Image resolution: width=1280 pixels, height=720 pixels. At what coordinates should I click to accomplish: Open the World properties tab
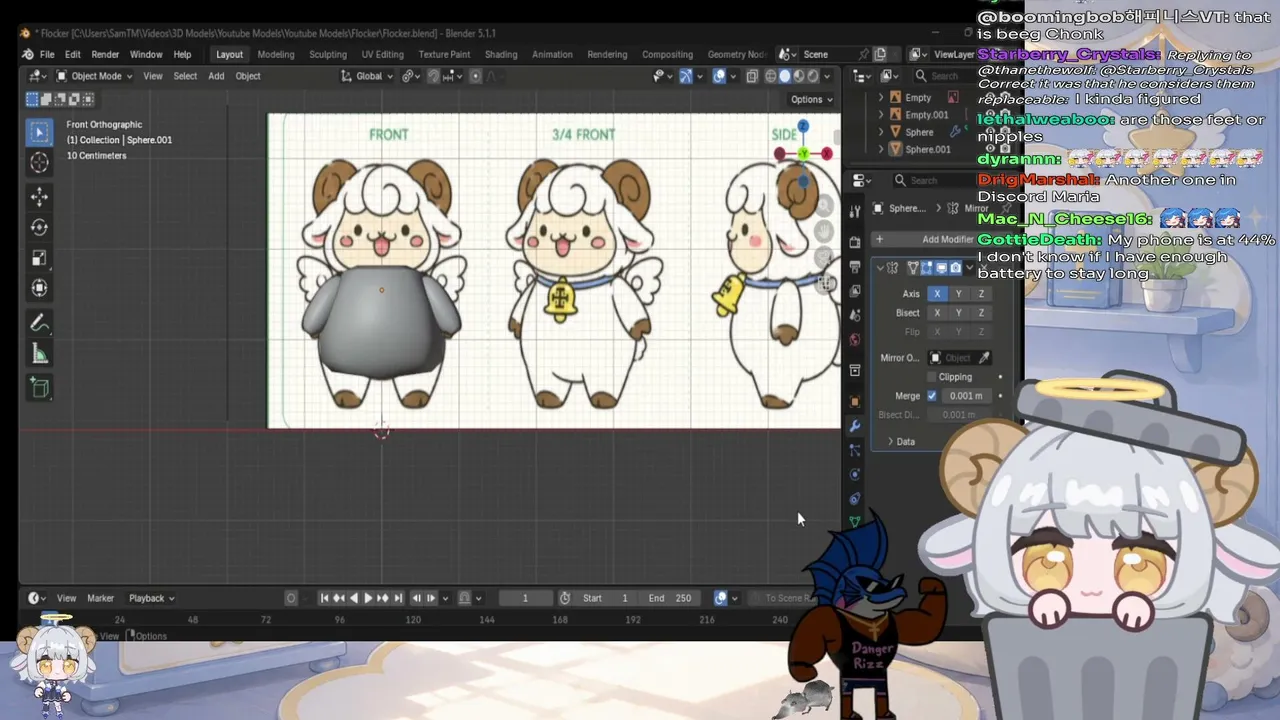[x=854, y=340]
